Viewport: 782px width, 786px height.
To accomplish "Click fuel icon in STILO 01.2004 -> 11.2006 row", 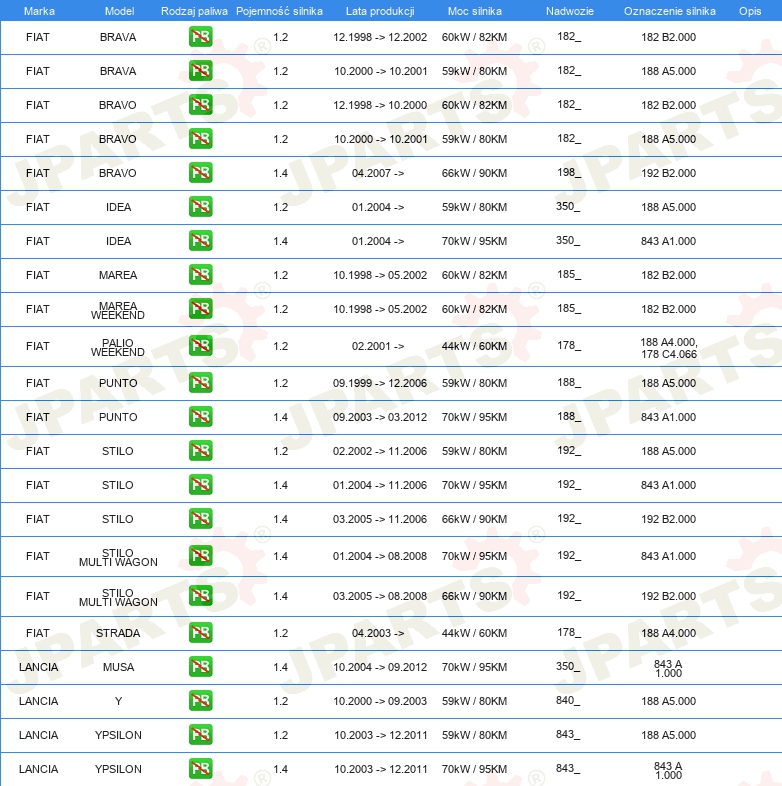I will pos(201,486).
